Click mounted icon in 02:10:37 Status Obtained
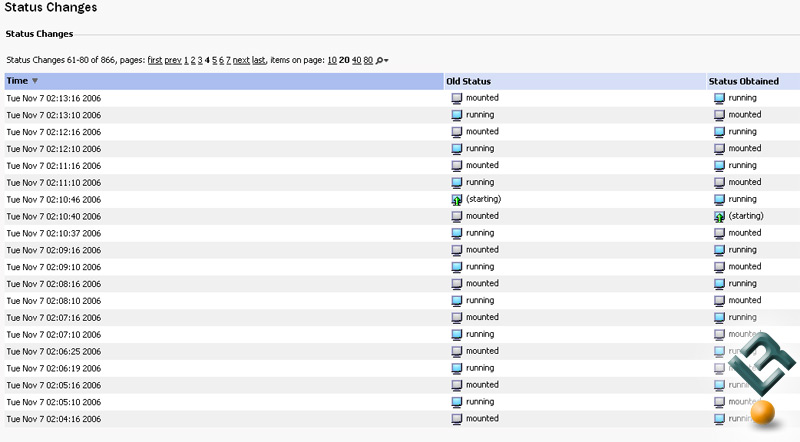The width and height of the screenshot is (800, 442). [x=719, y=233]
